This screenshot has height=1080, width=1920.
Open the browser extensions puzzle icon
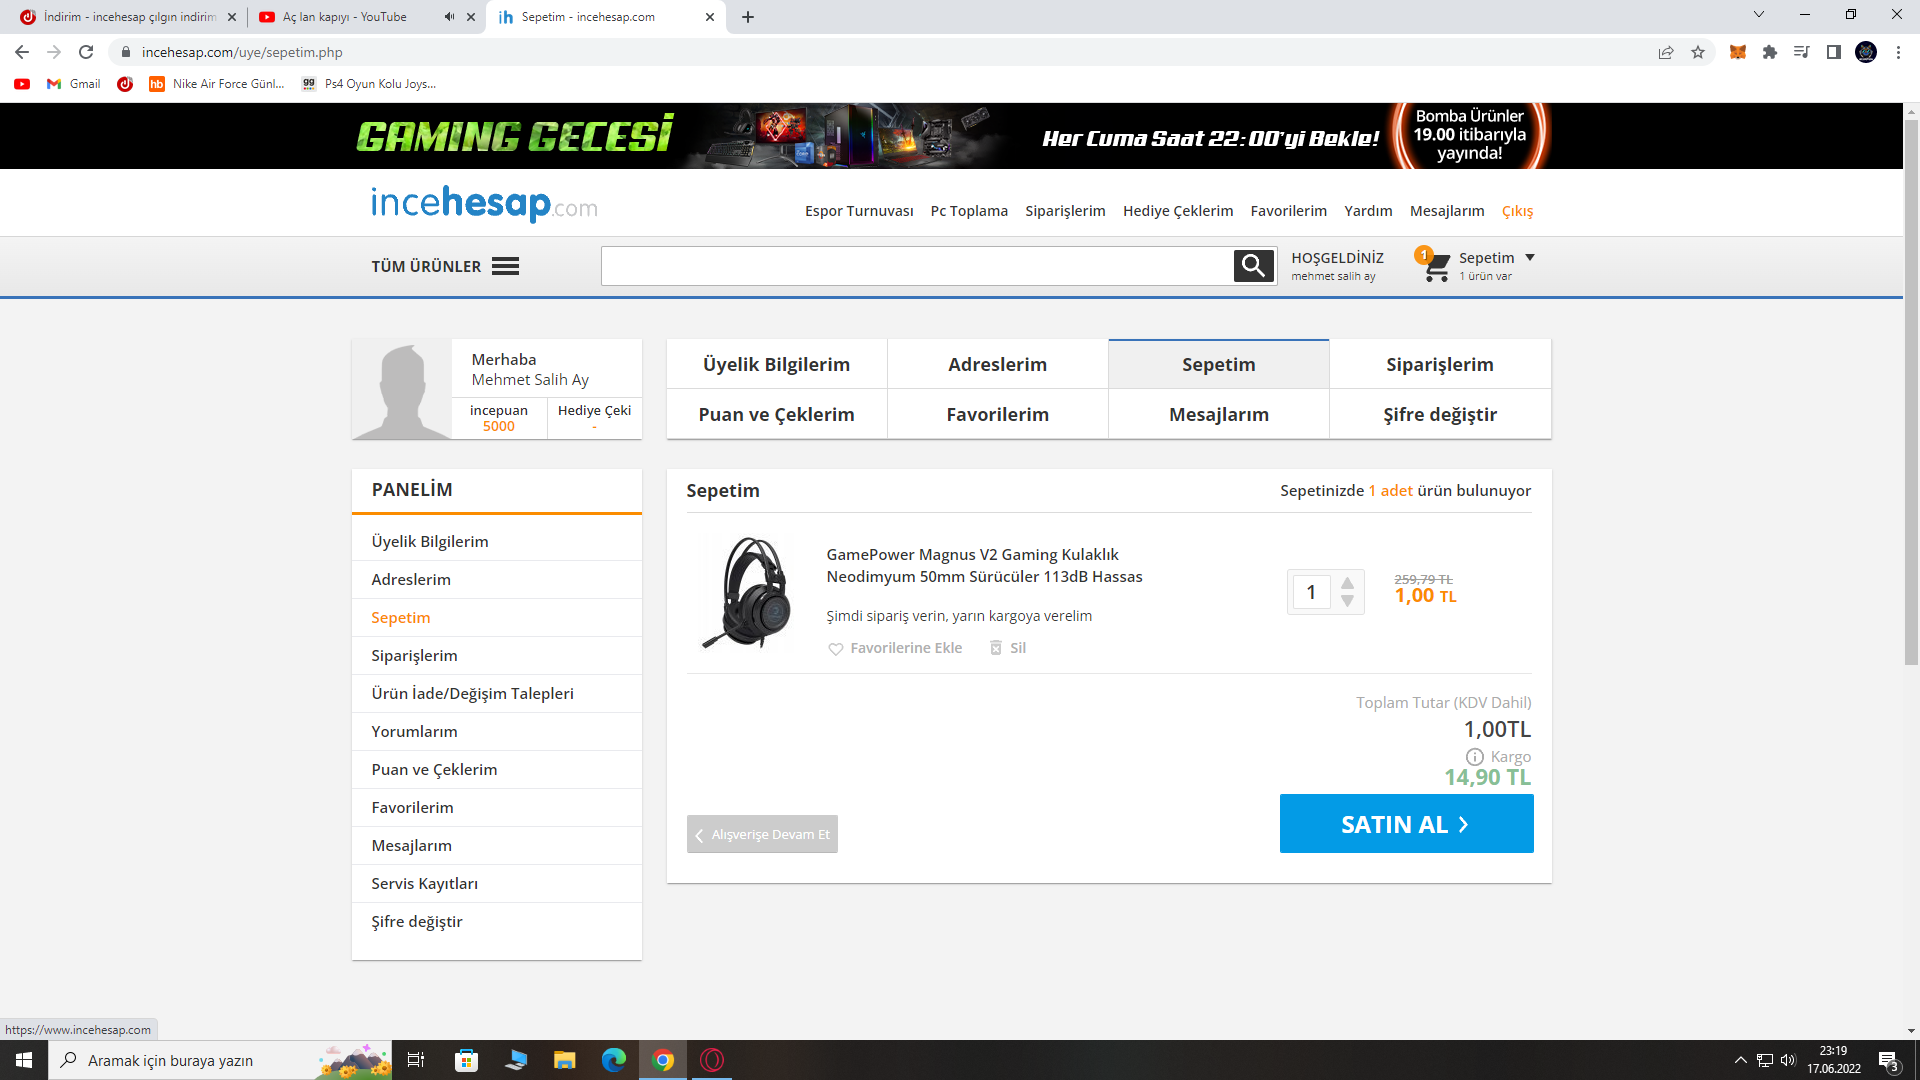click(1770, 52)
